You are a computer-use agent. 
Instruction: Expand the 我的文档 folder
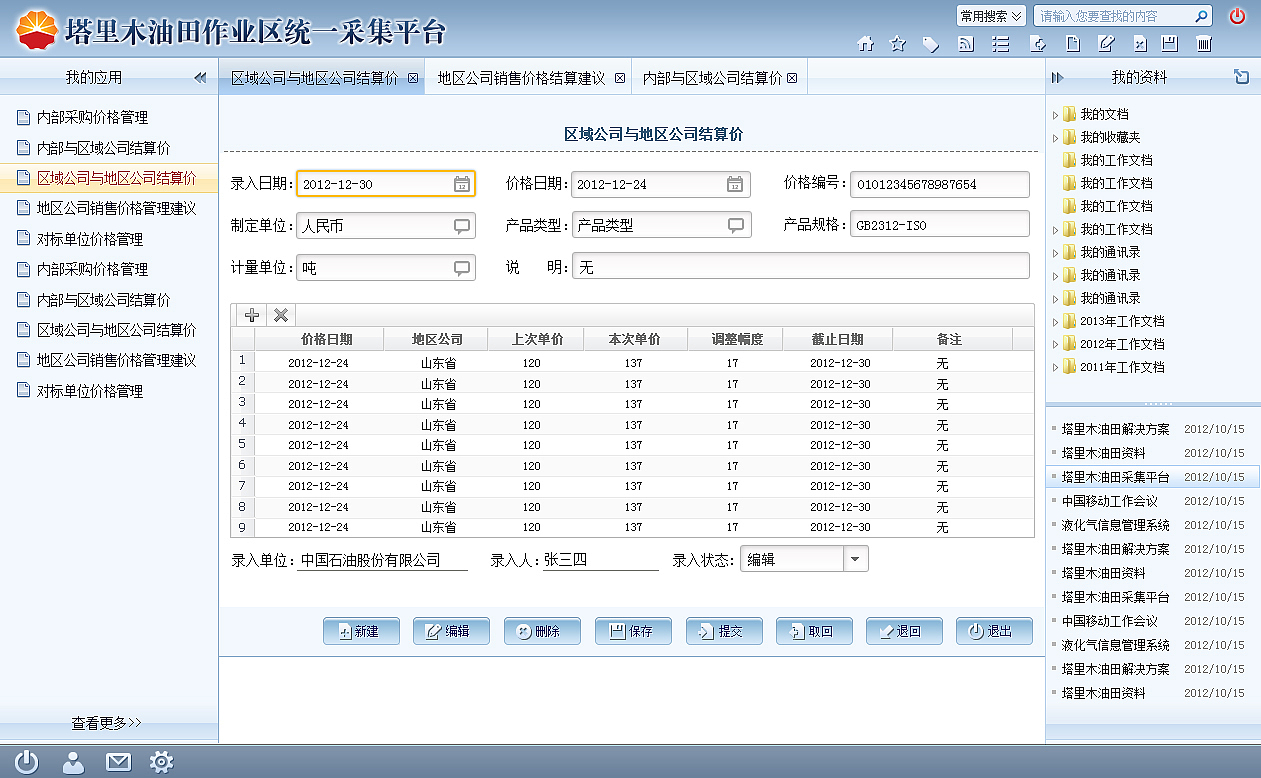1055,115
